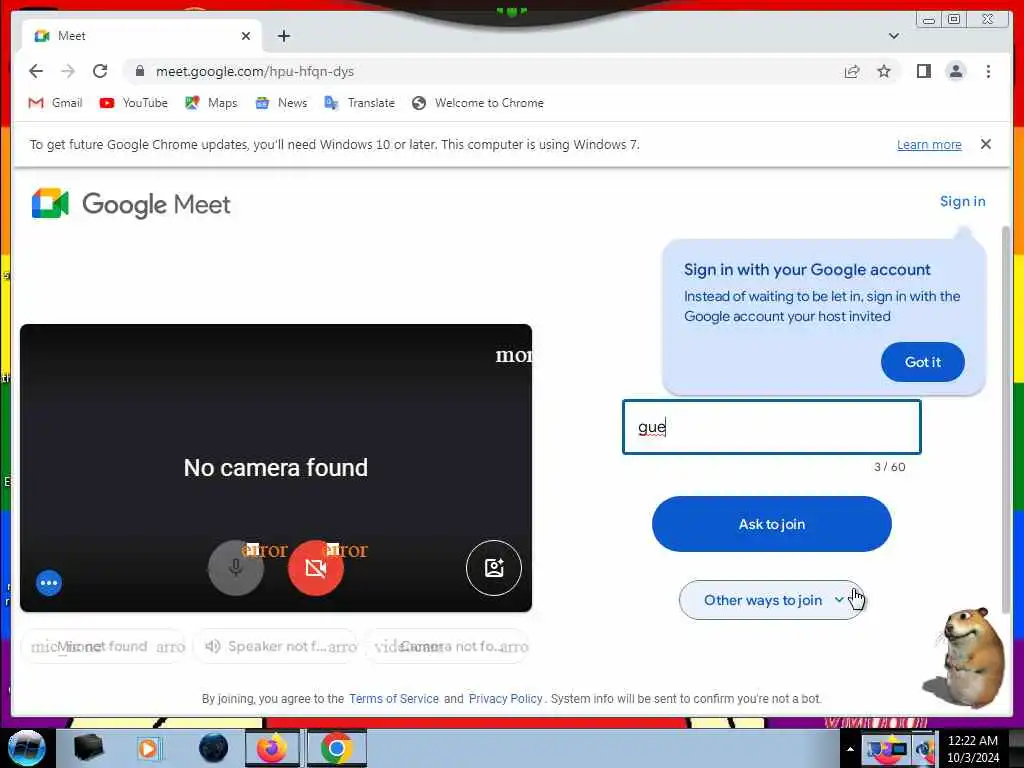Open Terms of Service link
Screen dimensions: 1024x768
tap(394, 699)
